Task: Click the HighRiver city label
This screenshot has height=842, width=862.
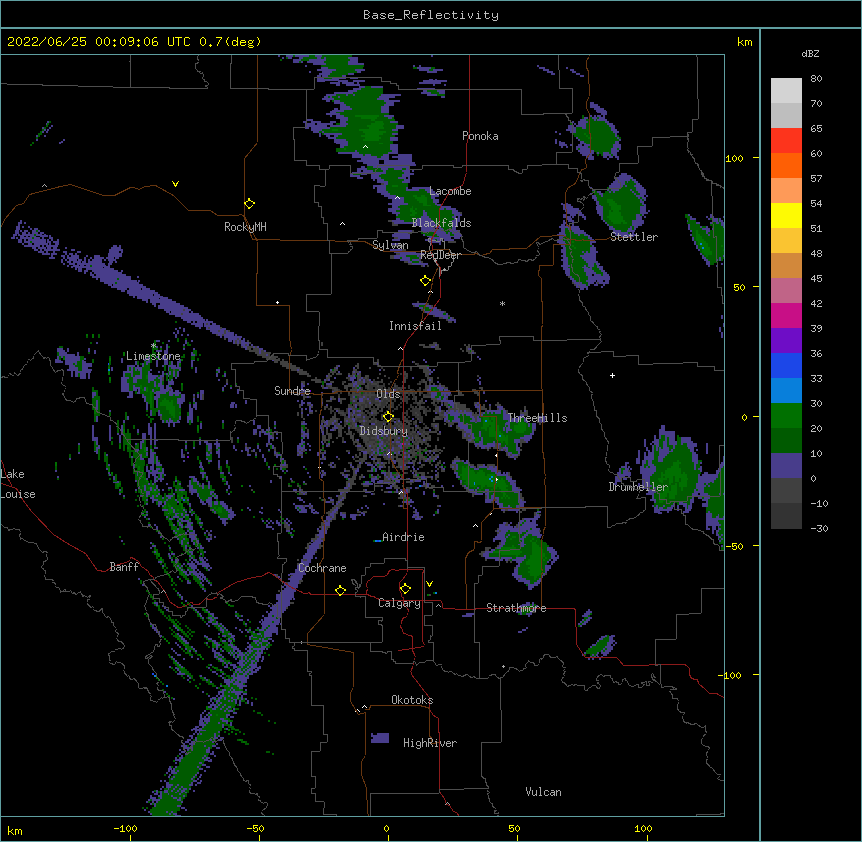Action: [x=430, y=743]
